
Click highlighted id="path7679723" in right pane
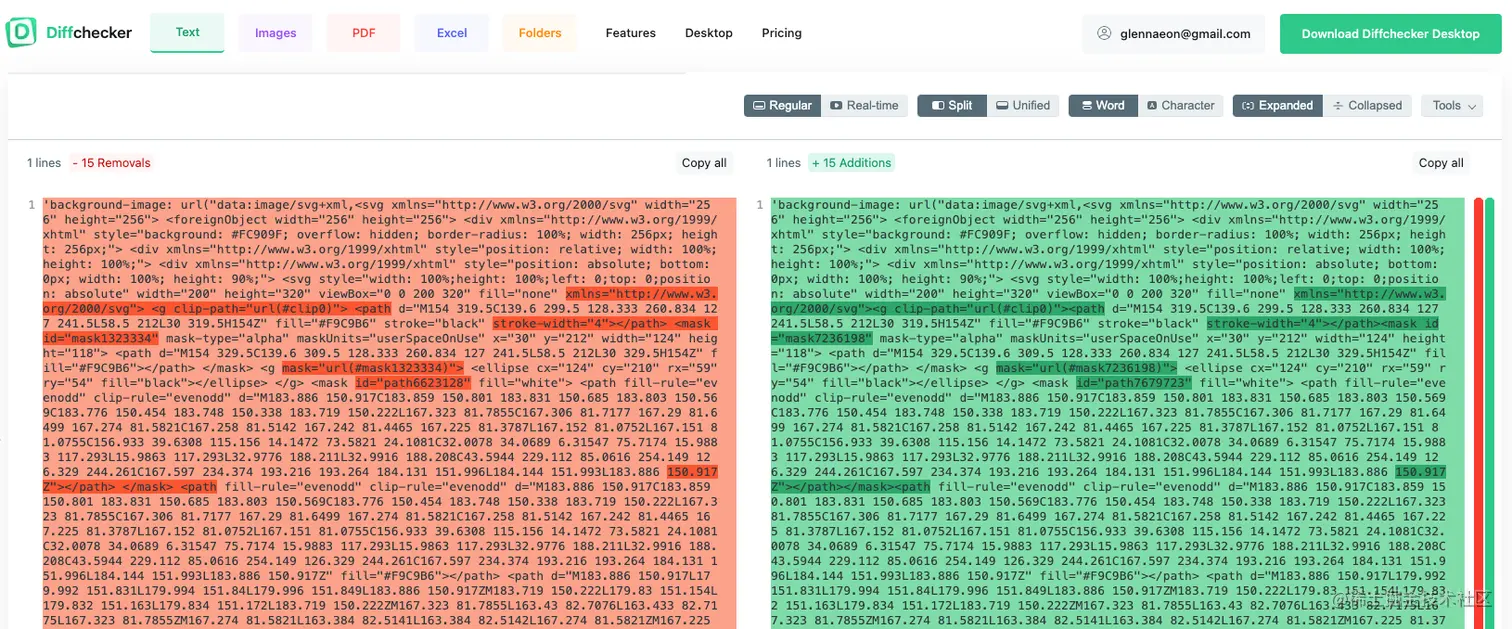[x=1134, y=383]
